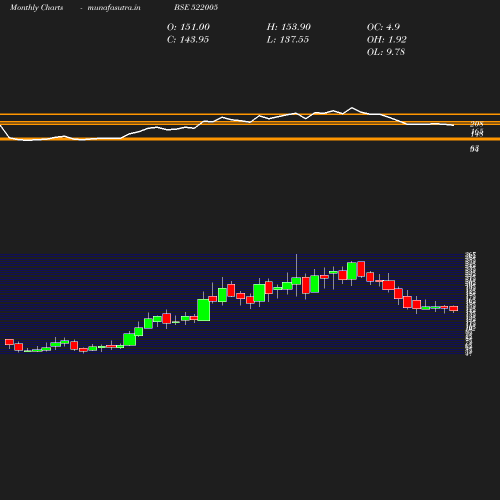The width and height of the screenshot is (500, 500).
Task: Select the "OC: 4.9" value
Action: tap(383, 27)
